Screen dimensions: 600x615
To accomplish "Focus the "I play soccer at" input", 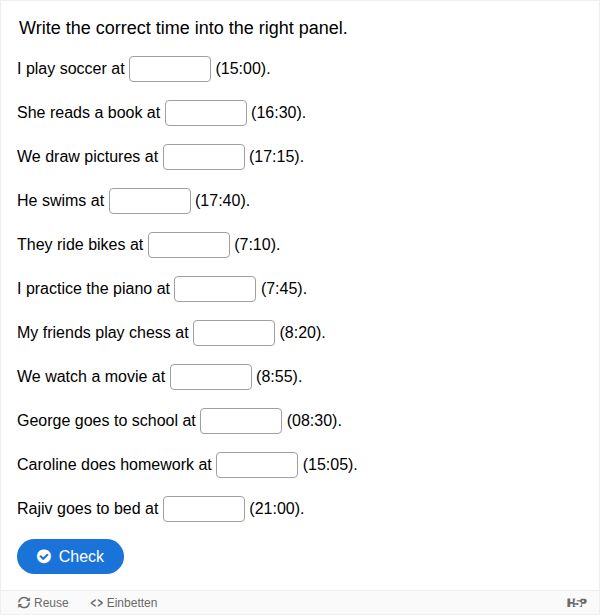I will [x=170, y=69].
